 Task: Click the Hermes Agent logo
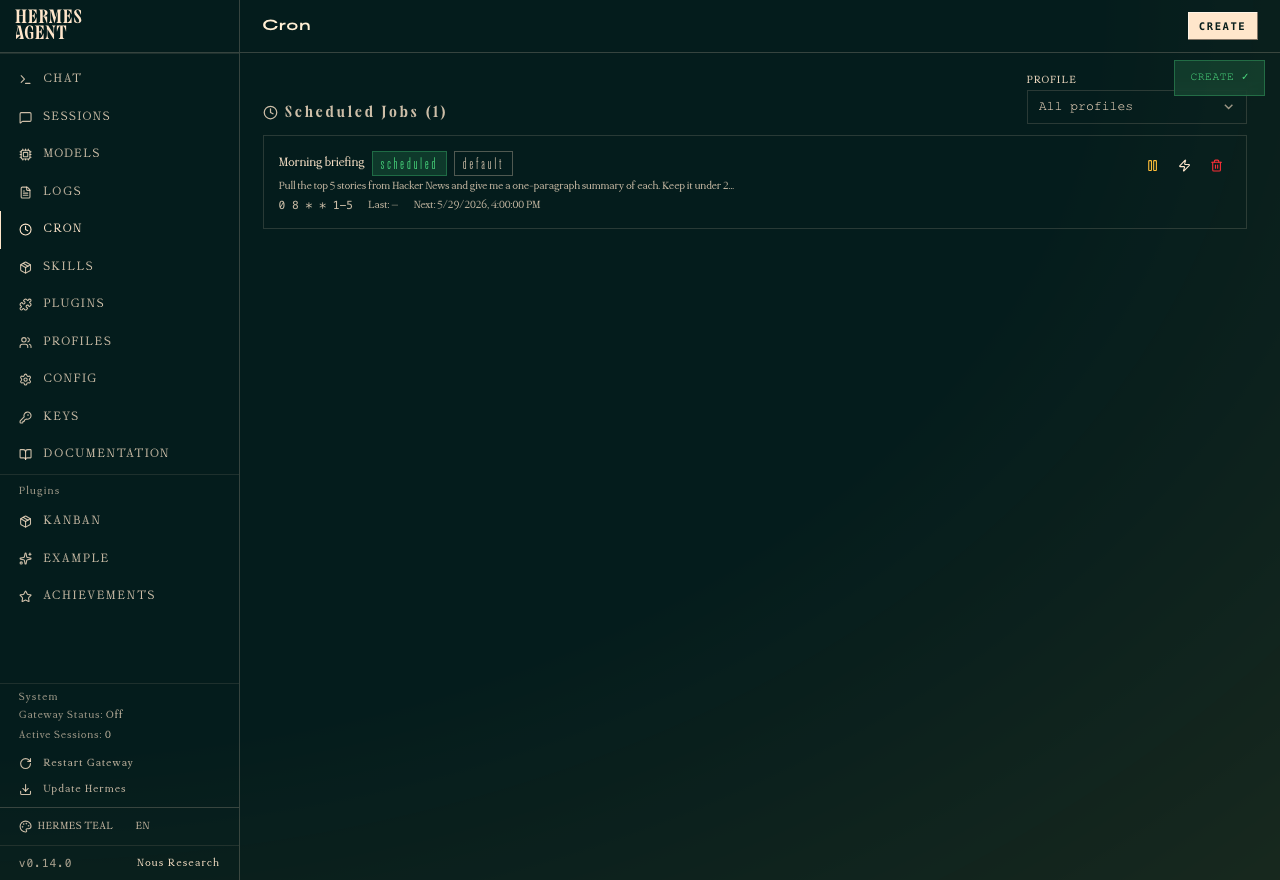point(48,25)
